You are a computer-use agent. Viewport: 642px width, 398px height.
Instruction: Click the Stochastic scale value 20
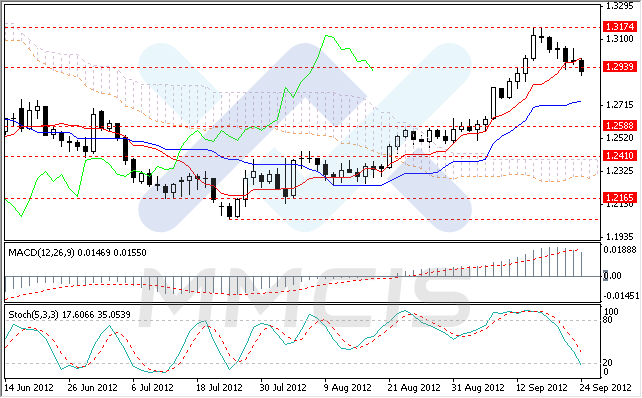(x=608, y=363)
